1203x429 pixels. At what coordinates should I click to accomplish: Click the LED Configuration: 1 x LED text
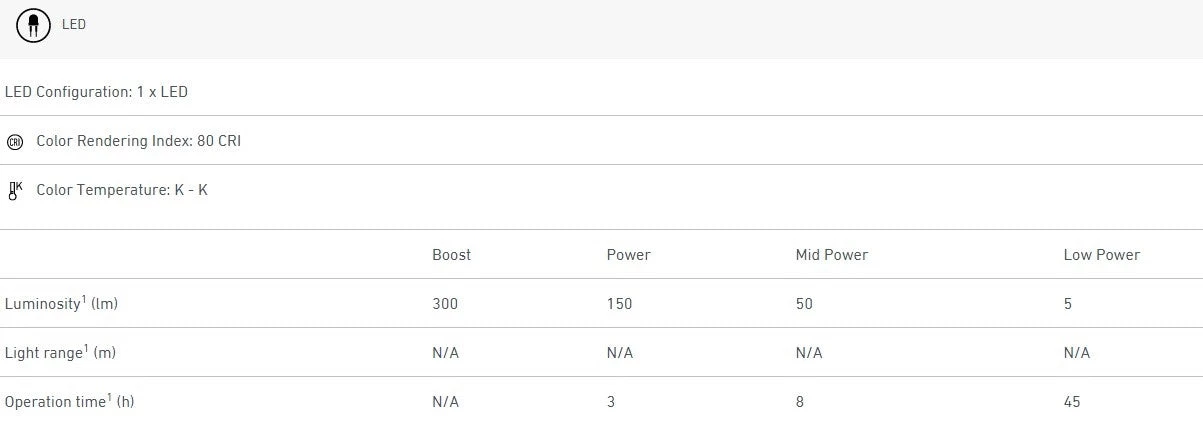click(96, 92)
